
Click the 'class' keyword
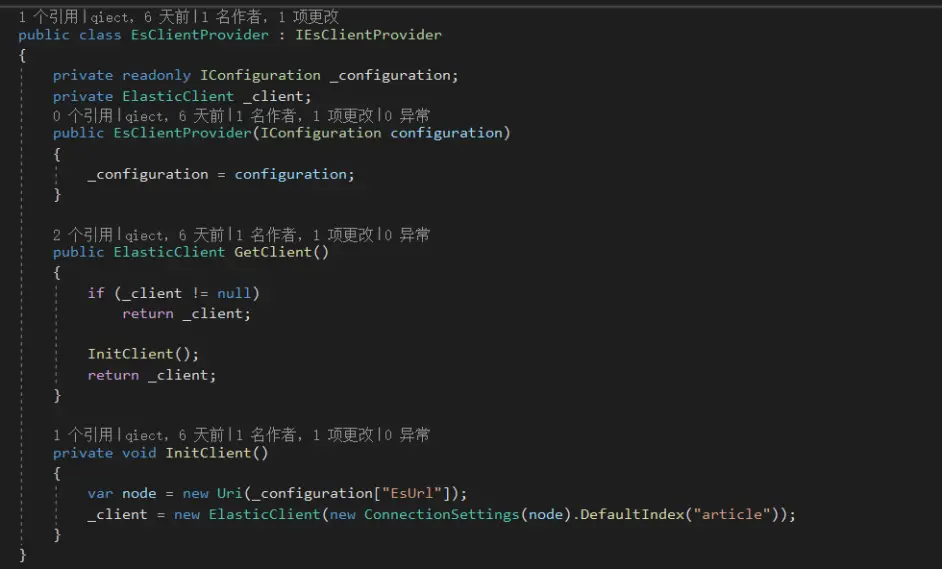coord(100,35)
